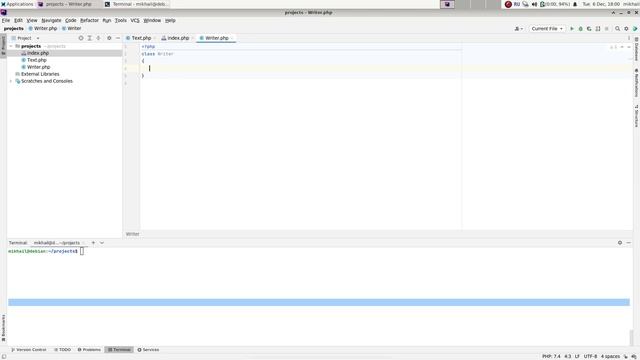Open Project panel options gear
Image resolution: width=640 pixels, height=360 pixels.
[x=109, y=38]
